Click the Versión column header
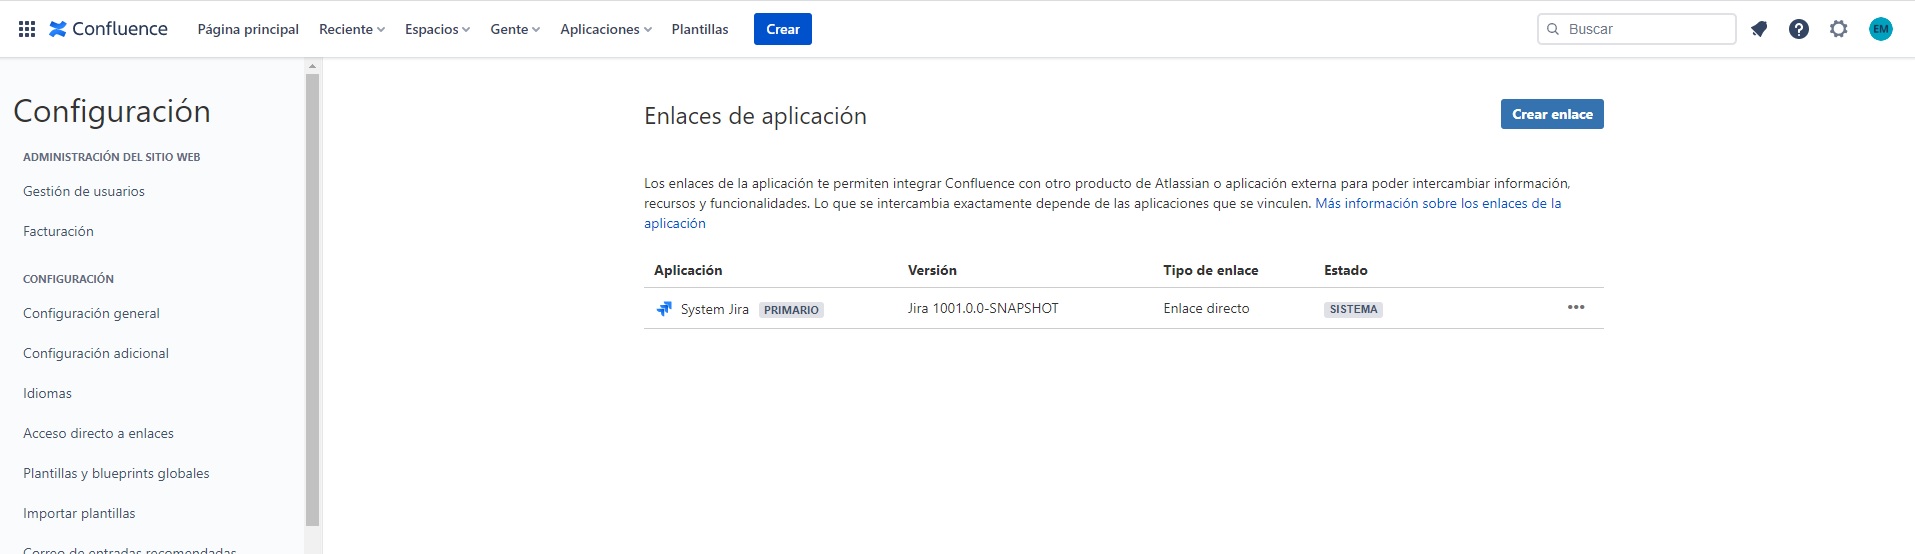The height and width of the screenshot is (554, 1915). pyautogui.click(x=932, y=270)
